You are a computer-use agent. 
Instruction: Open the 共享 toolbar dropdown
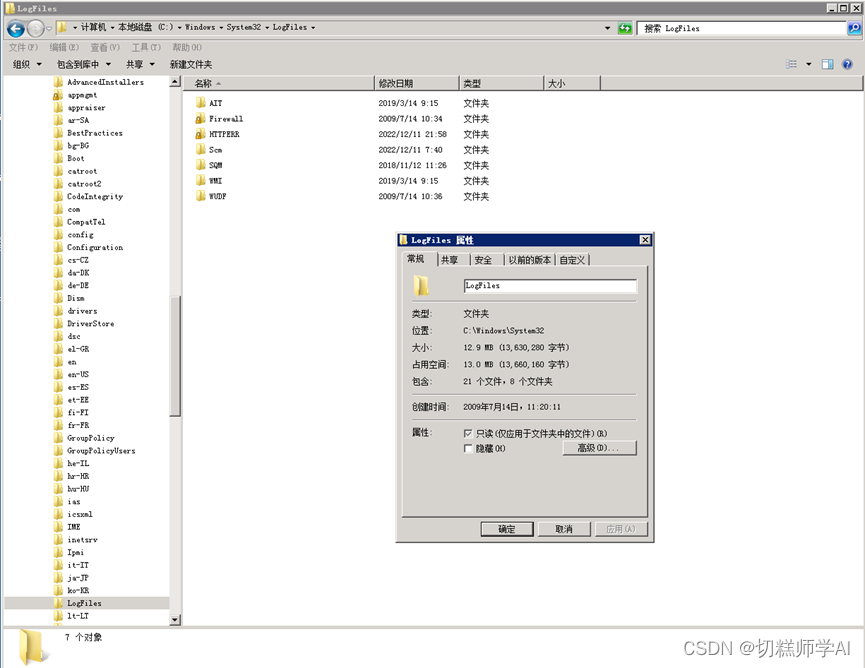click(x=140, y=65)
